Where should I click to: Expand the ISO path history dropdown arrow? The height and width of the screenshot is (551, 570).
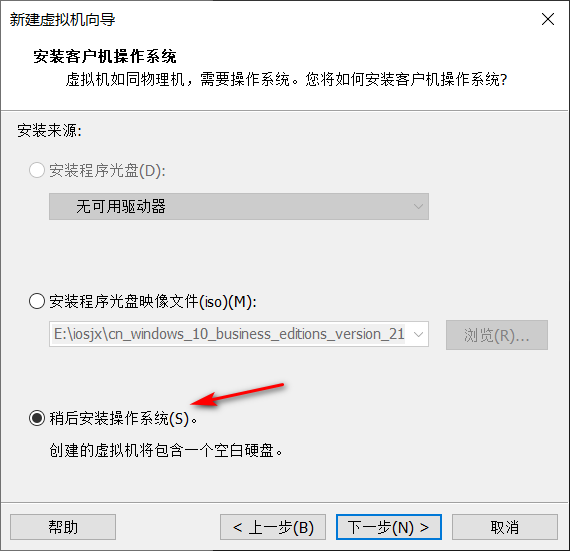(418, 334)
